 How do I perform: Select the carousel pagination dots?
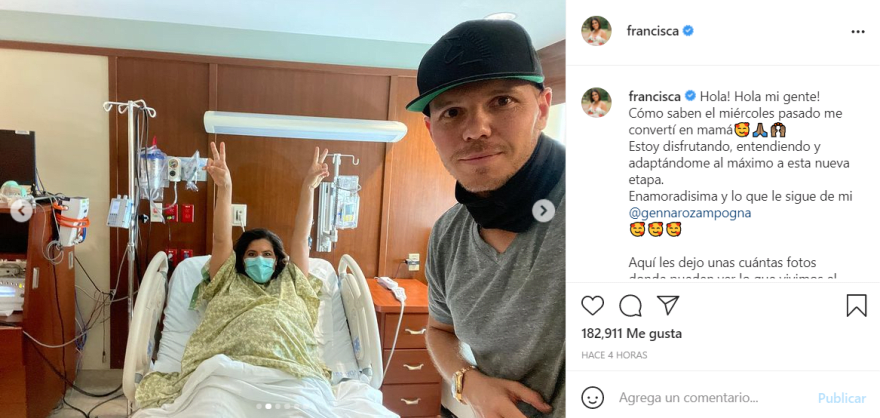coord(279,406)
